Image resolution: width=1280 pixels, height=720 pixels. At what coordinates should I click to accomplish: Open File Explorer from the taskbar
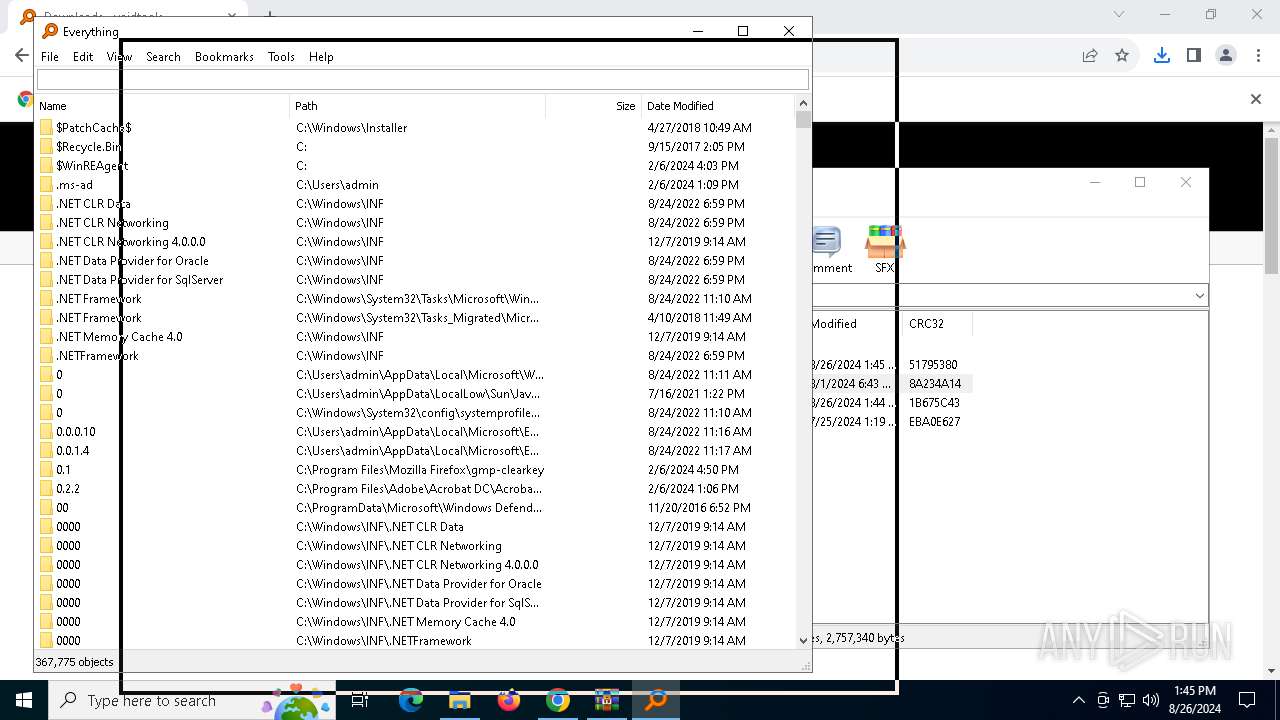459,701
